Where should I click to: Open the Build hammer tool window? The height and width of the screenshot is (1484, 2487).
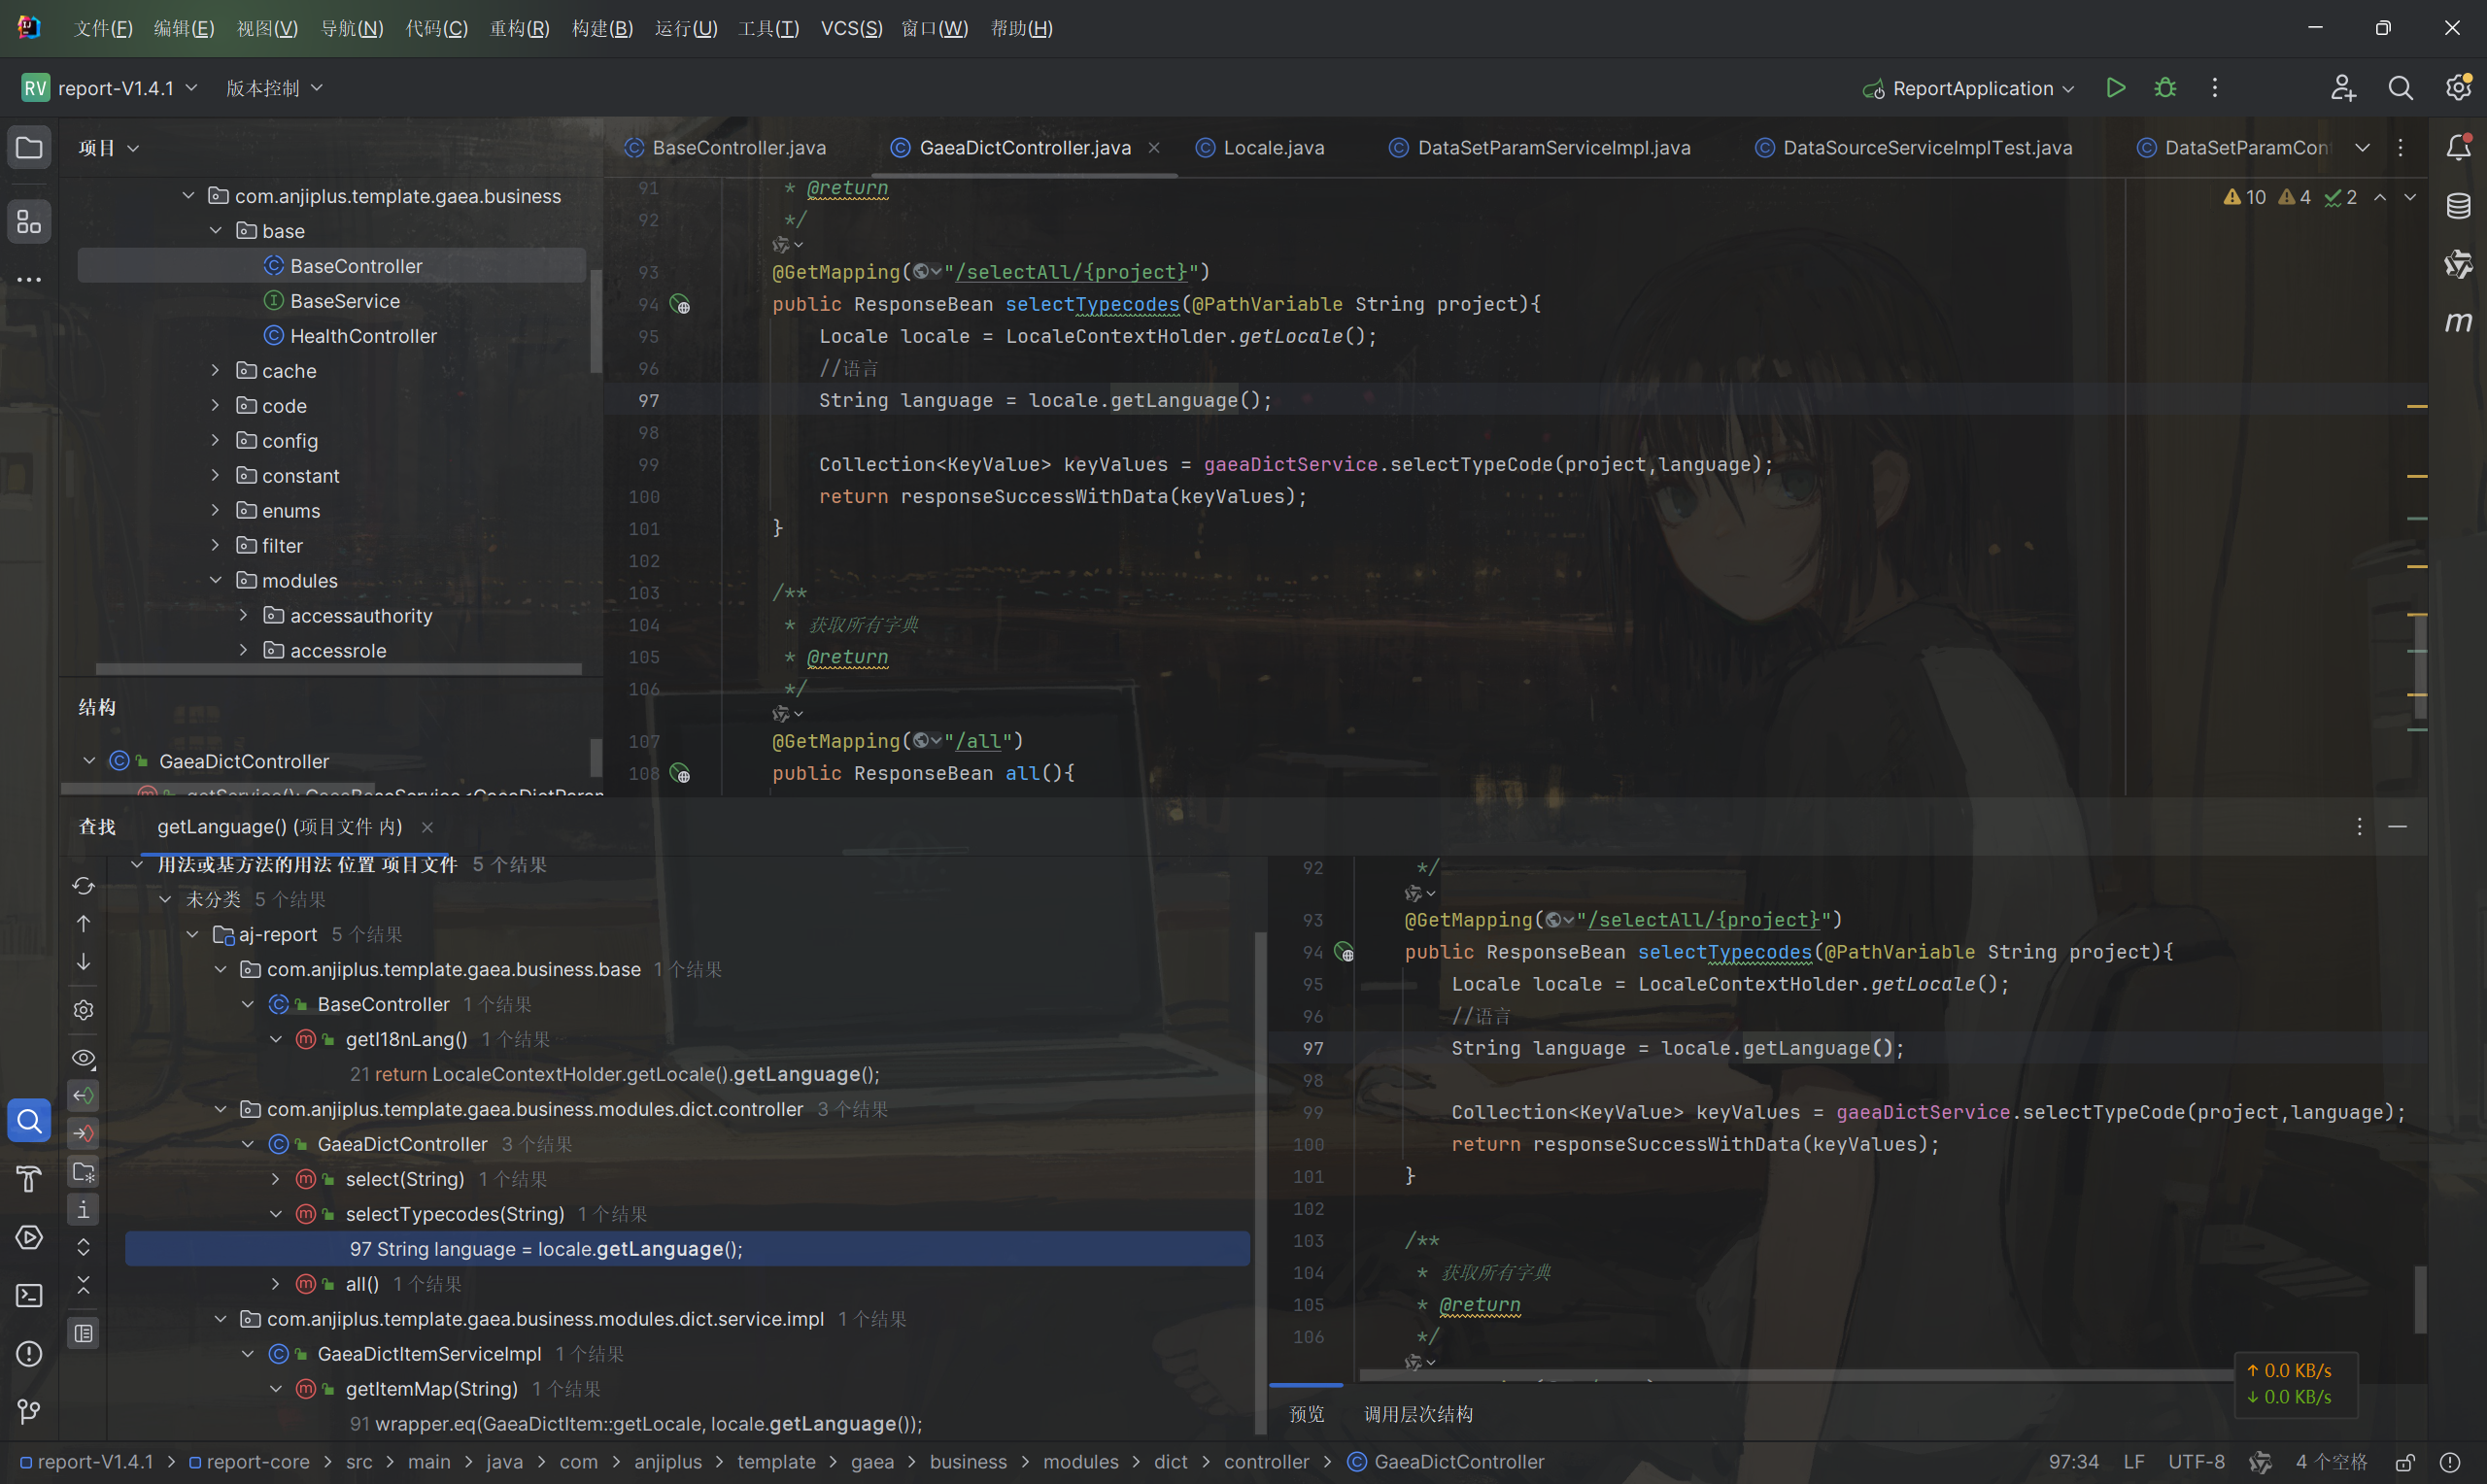[x=29, y=1179]
